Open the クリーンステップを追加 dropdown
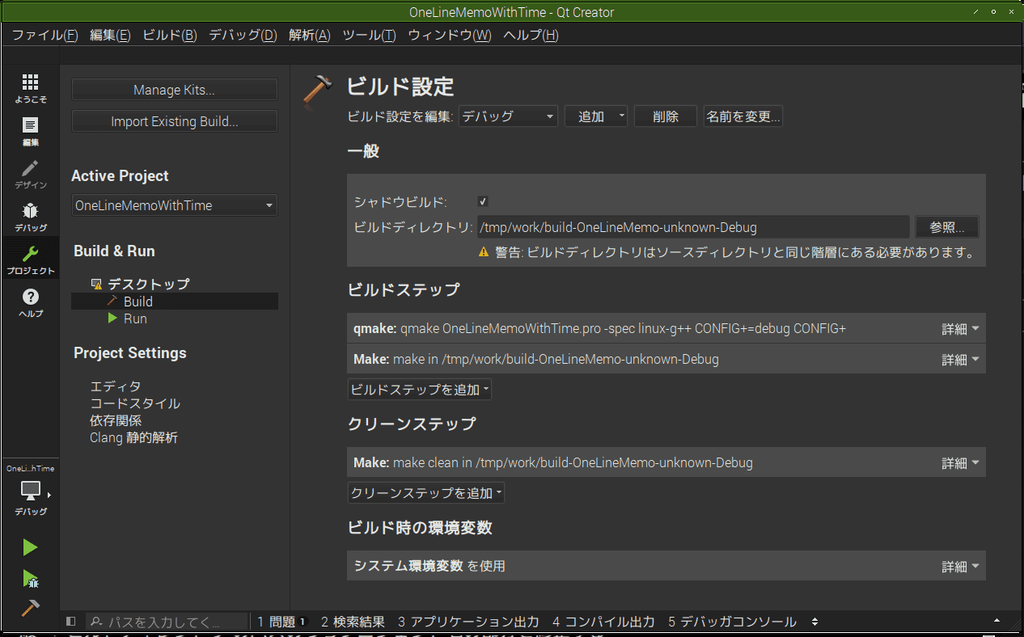This screenshot has height=637, width=1024. (426, 493)
